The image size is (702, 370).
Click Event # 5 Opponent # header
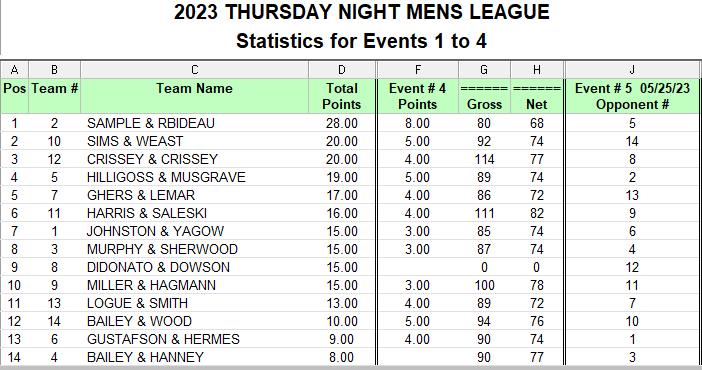pyautogui.click(x=632, y=96)
